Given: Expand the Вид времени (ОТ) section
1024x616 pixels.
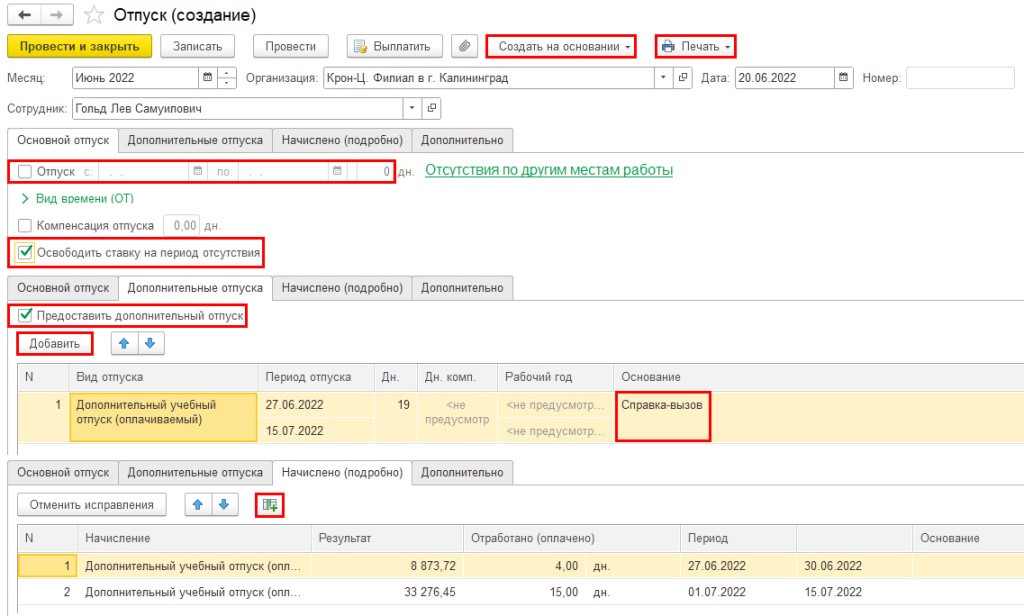Looking at the screenshot, I should tap(77, 199).
